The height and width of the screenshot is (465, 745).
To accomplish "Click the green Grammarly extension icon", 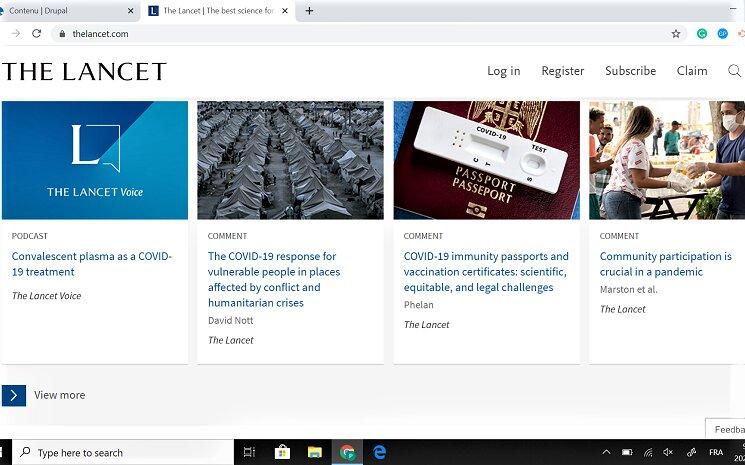I will tap(702, 33).
